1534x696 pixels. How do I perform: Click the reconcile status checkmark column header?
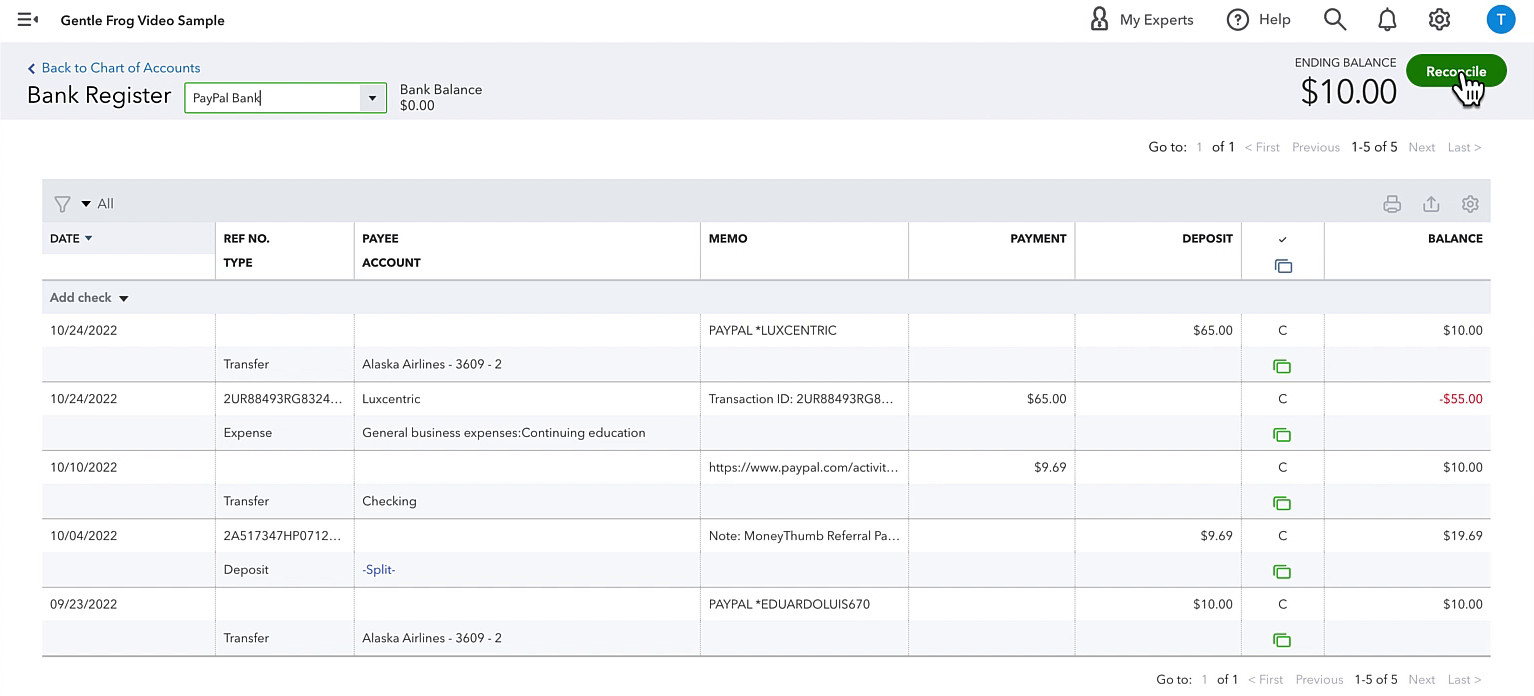pos(1283,239)
